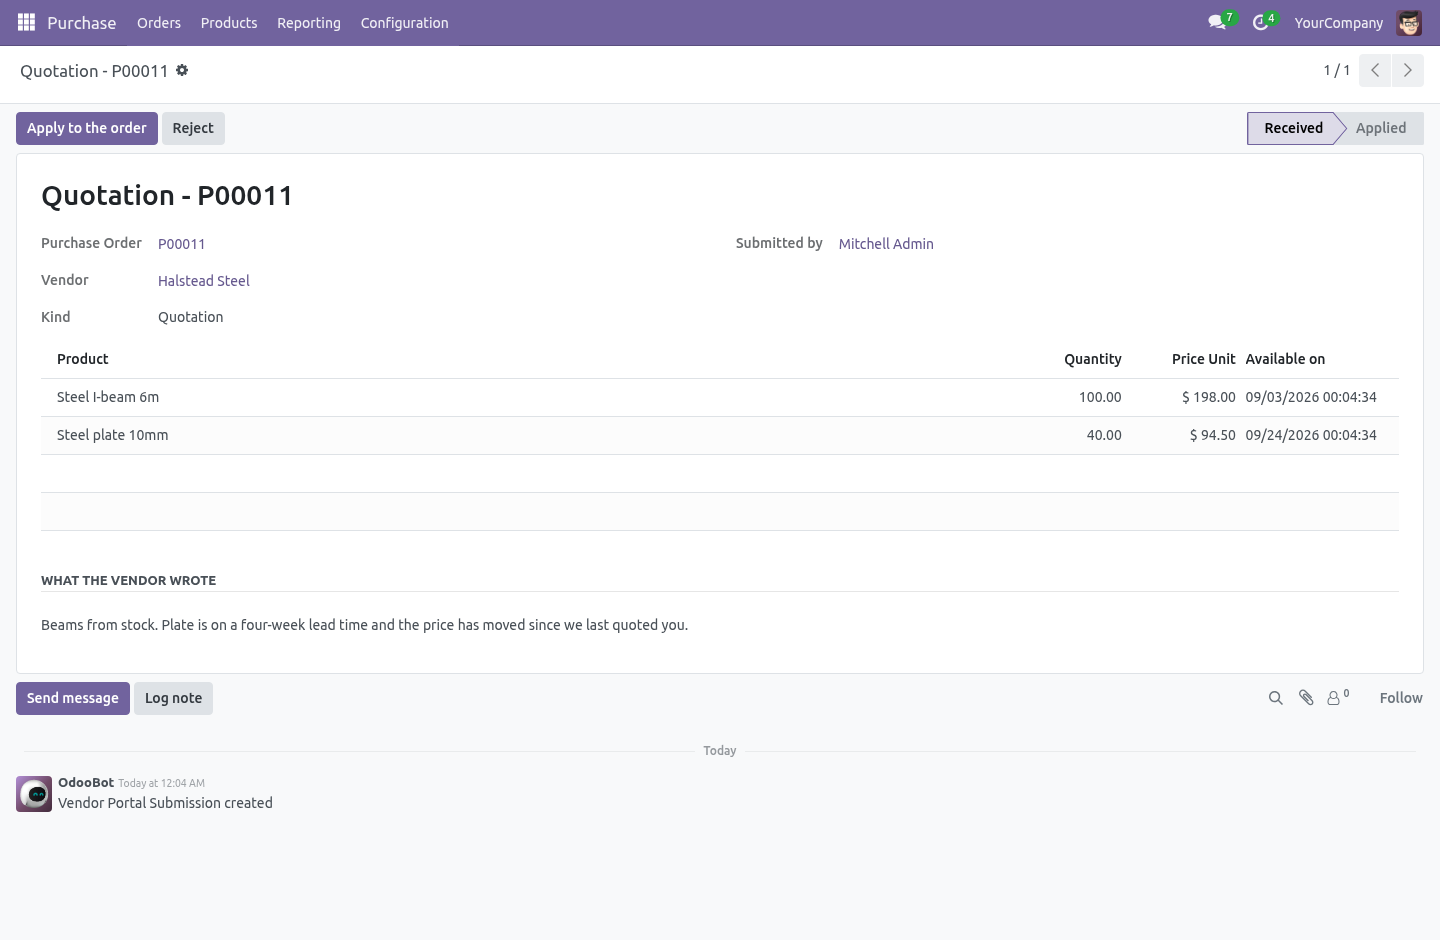Open the Halstead Steel vendor link
Image resolution: width=1440 pixels, height=940 pixels.
point(204,281)
